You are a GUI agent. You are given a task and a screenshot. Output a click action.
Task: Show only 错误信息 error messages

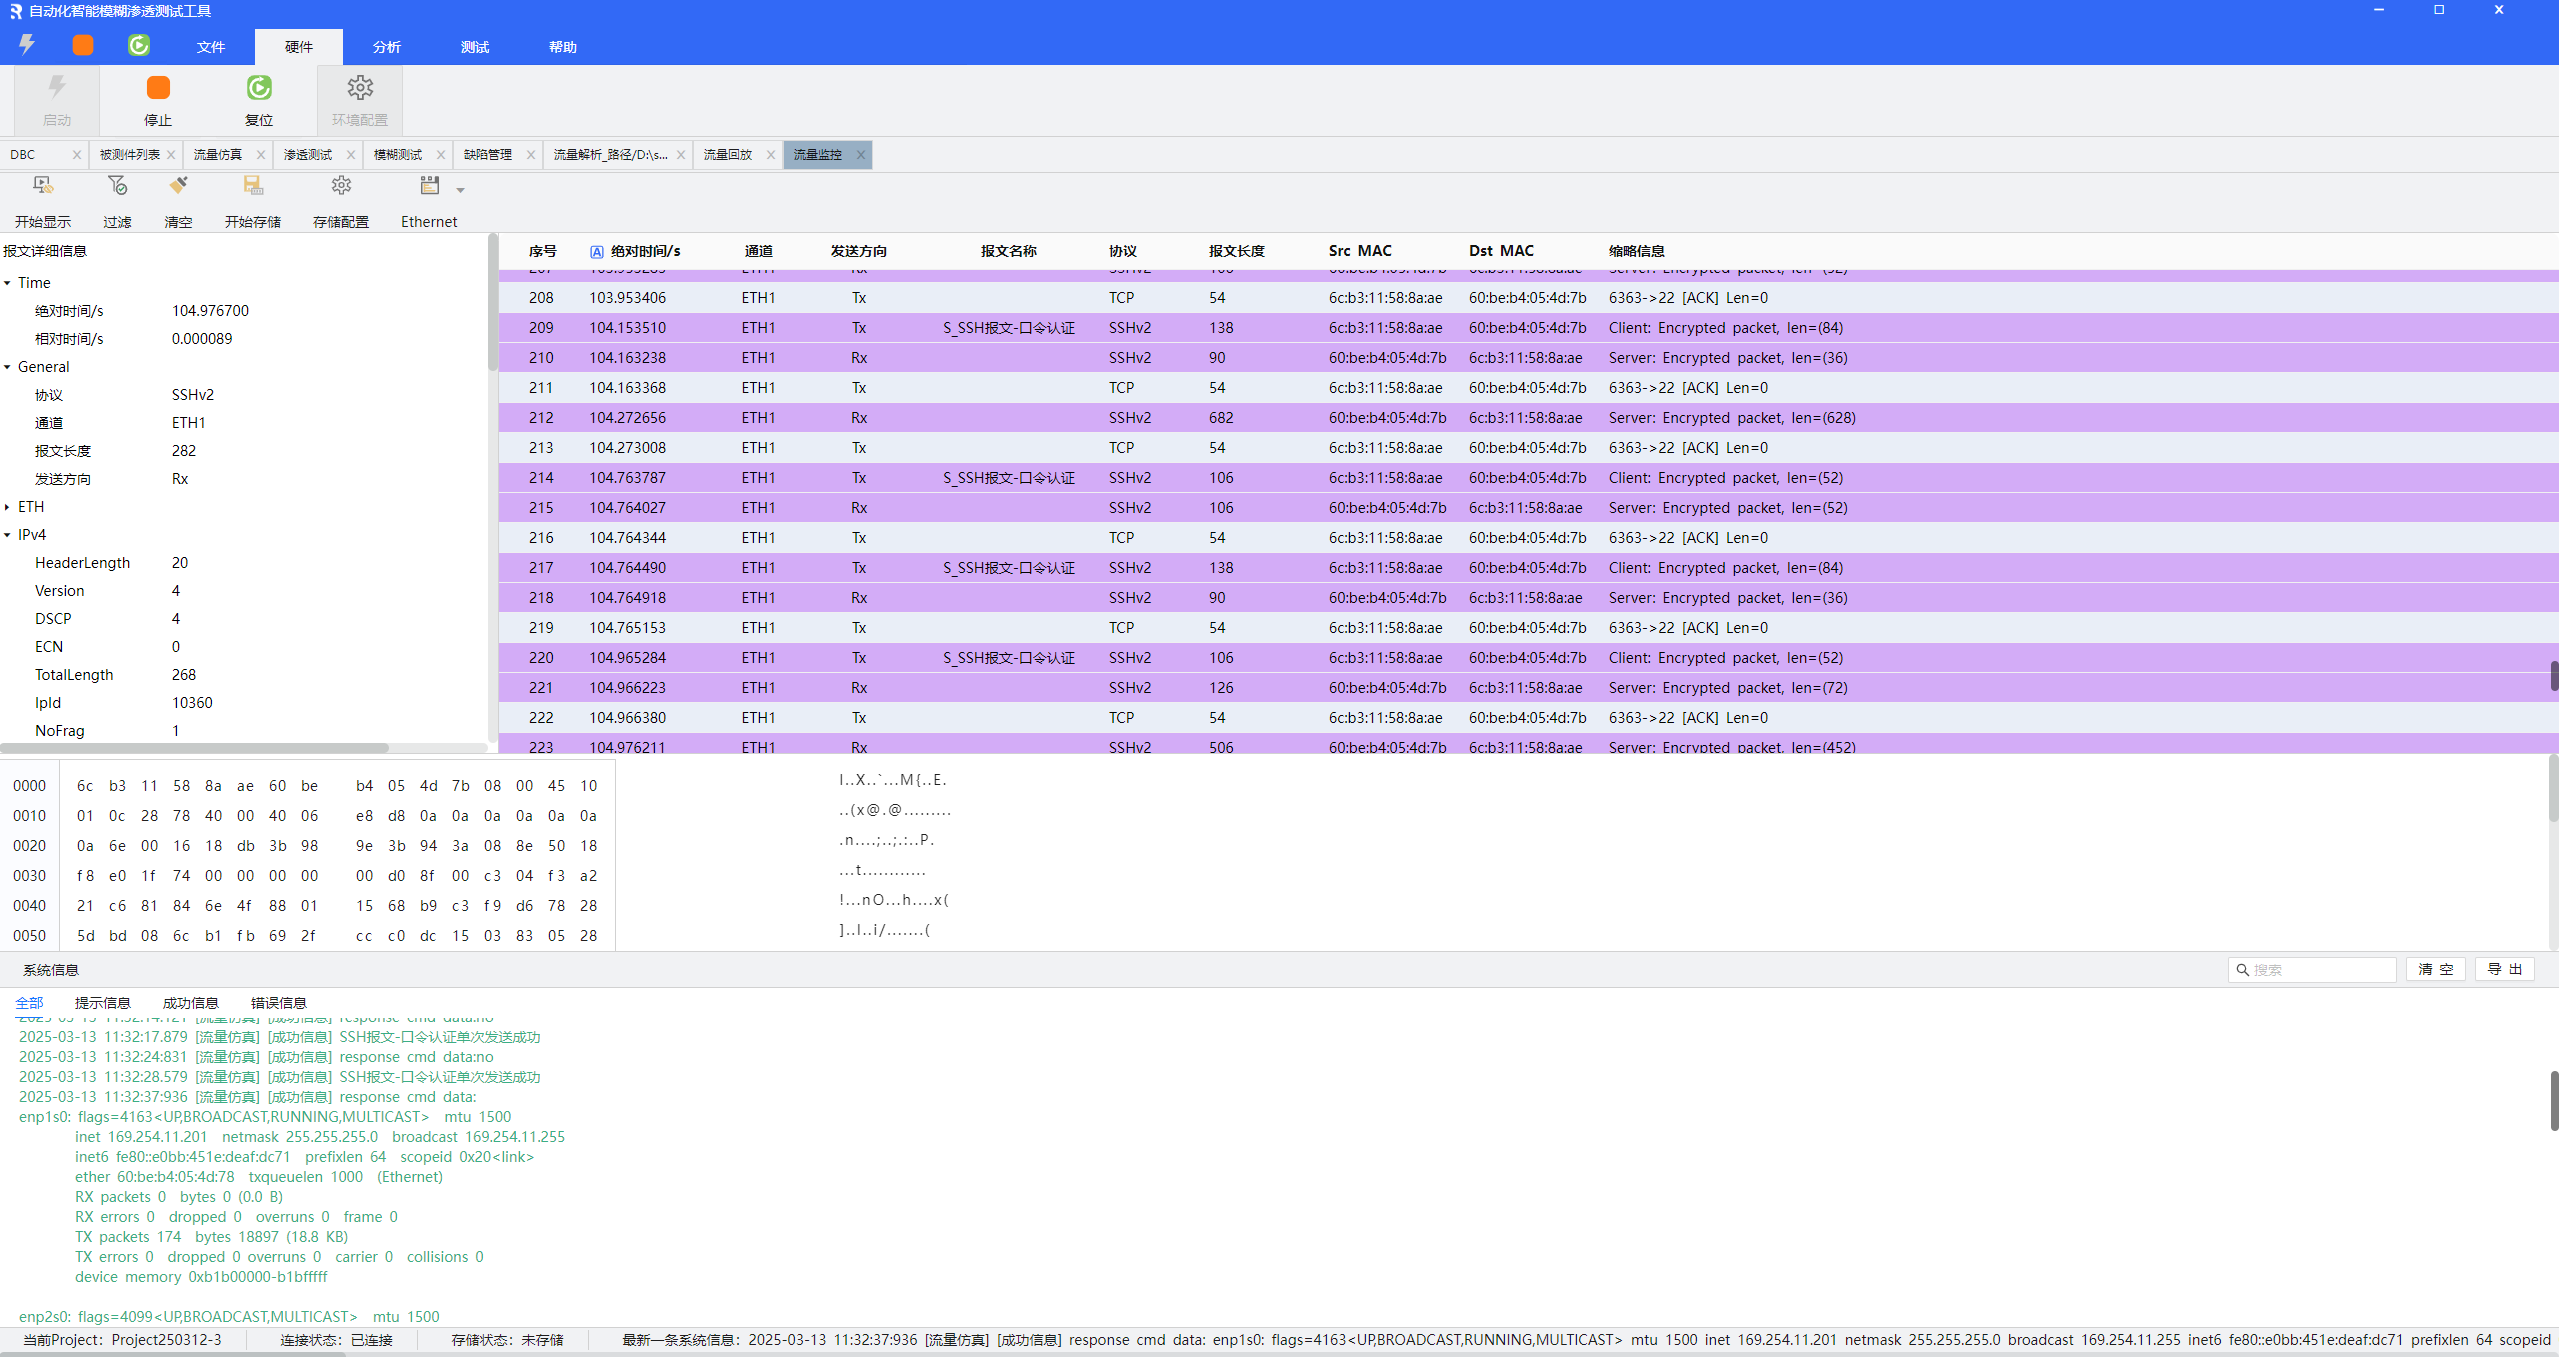[x=278, y=1003]
